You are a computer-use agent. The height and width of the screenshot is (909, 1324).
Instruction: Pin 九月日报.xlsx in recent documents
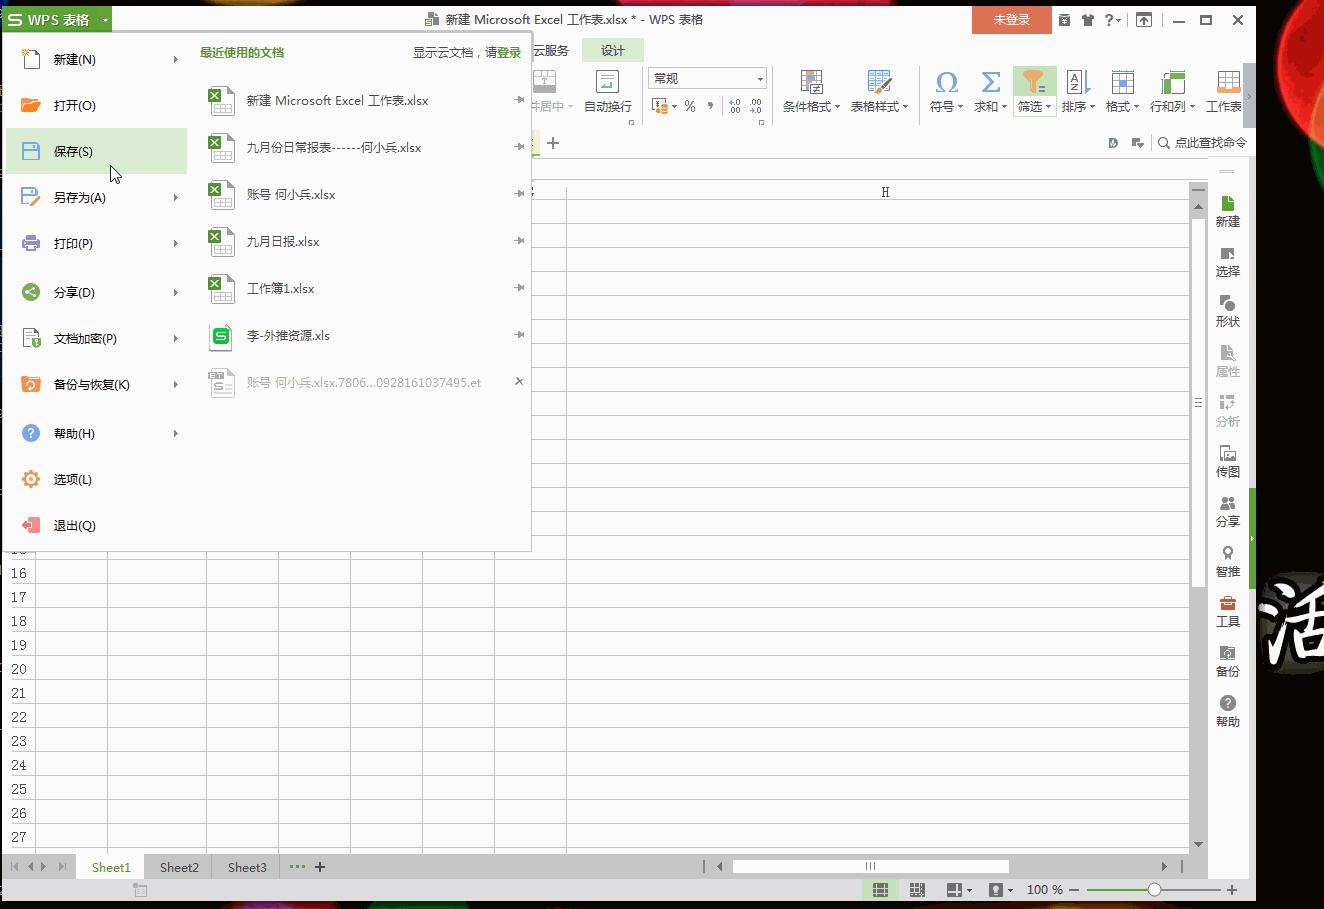pyautogui.click(x=519, y=241)
